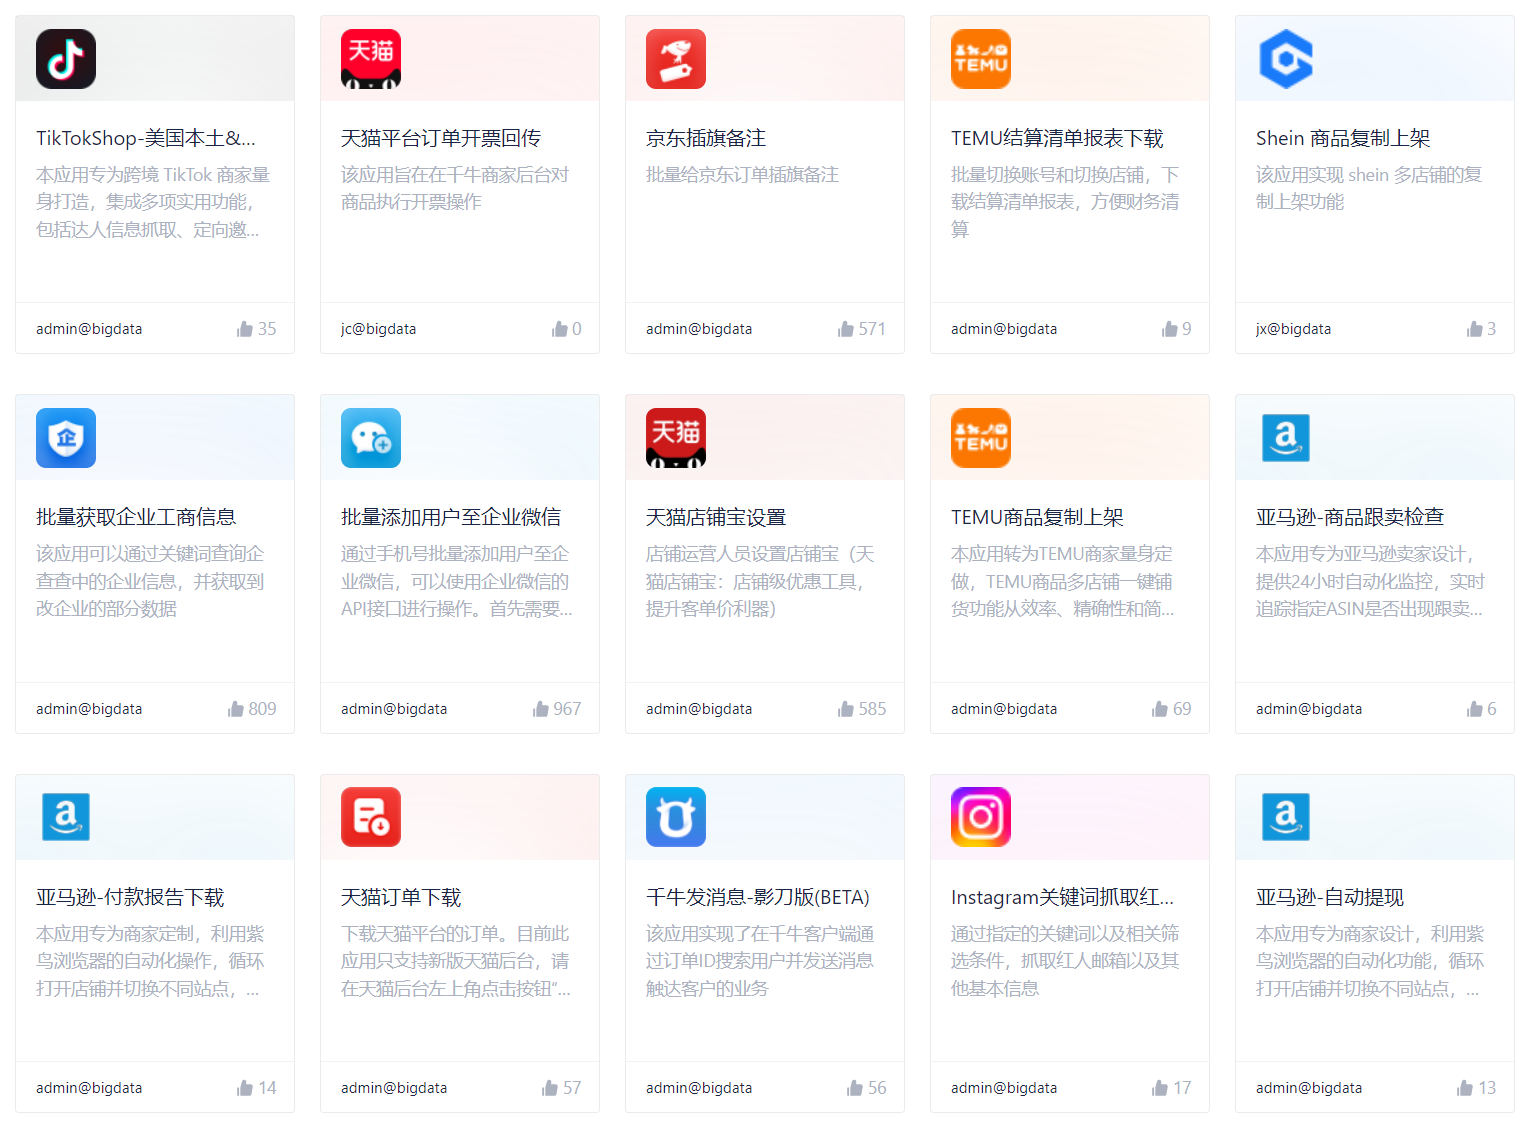Click admin@bigdata on the 天猫订单下载 card
Image resolution: width=1529 pixels, height=1129 pixels.
[x=394, y=1088]
